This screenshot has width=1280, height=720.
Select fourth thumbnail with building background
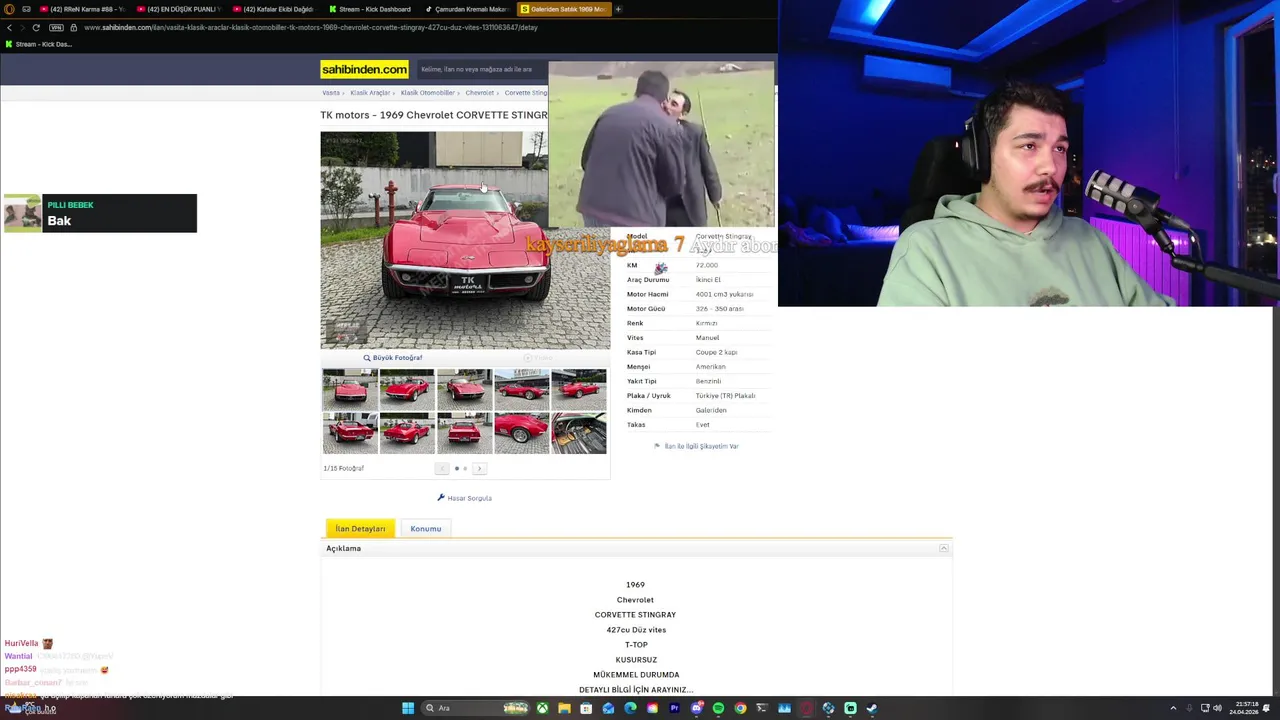pos(521,389)
